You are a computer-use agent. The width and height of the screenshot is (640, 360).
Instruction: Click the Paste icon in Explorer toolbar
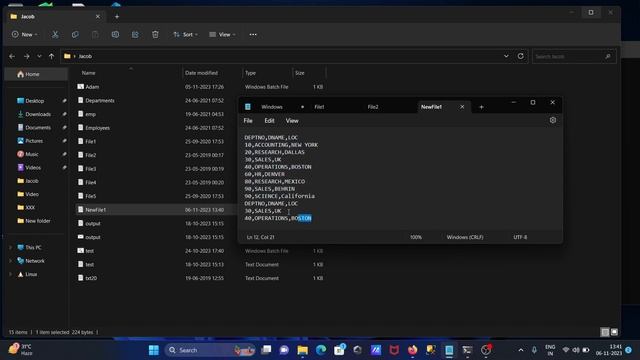click(95, 35)
